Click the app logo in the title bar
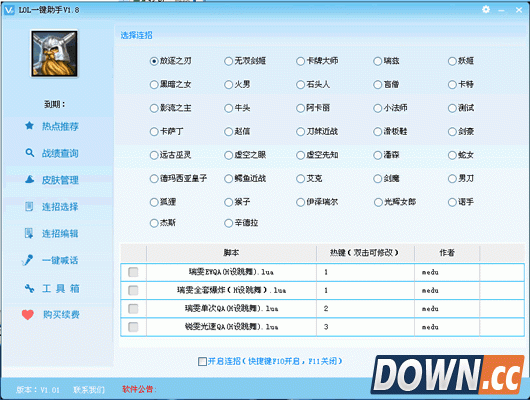 pos(9,10)
